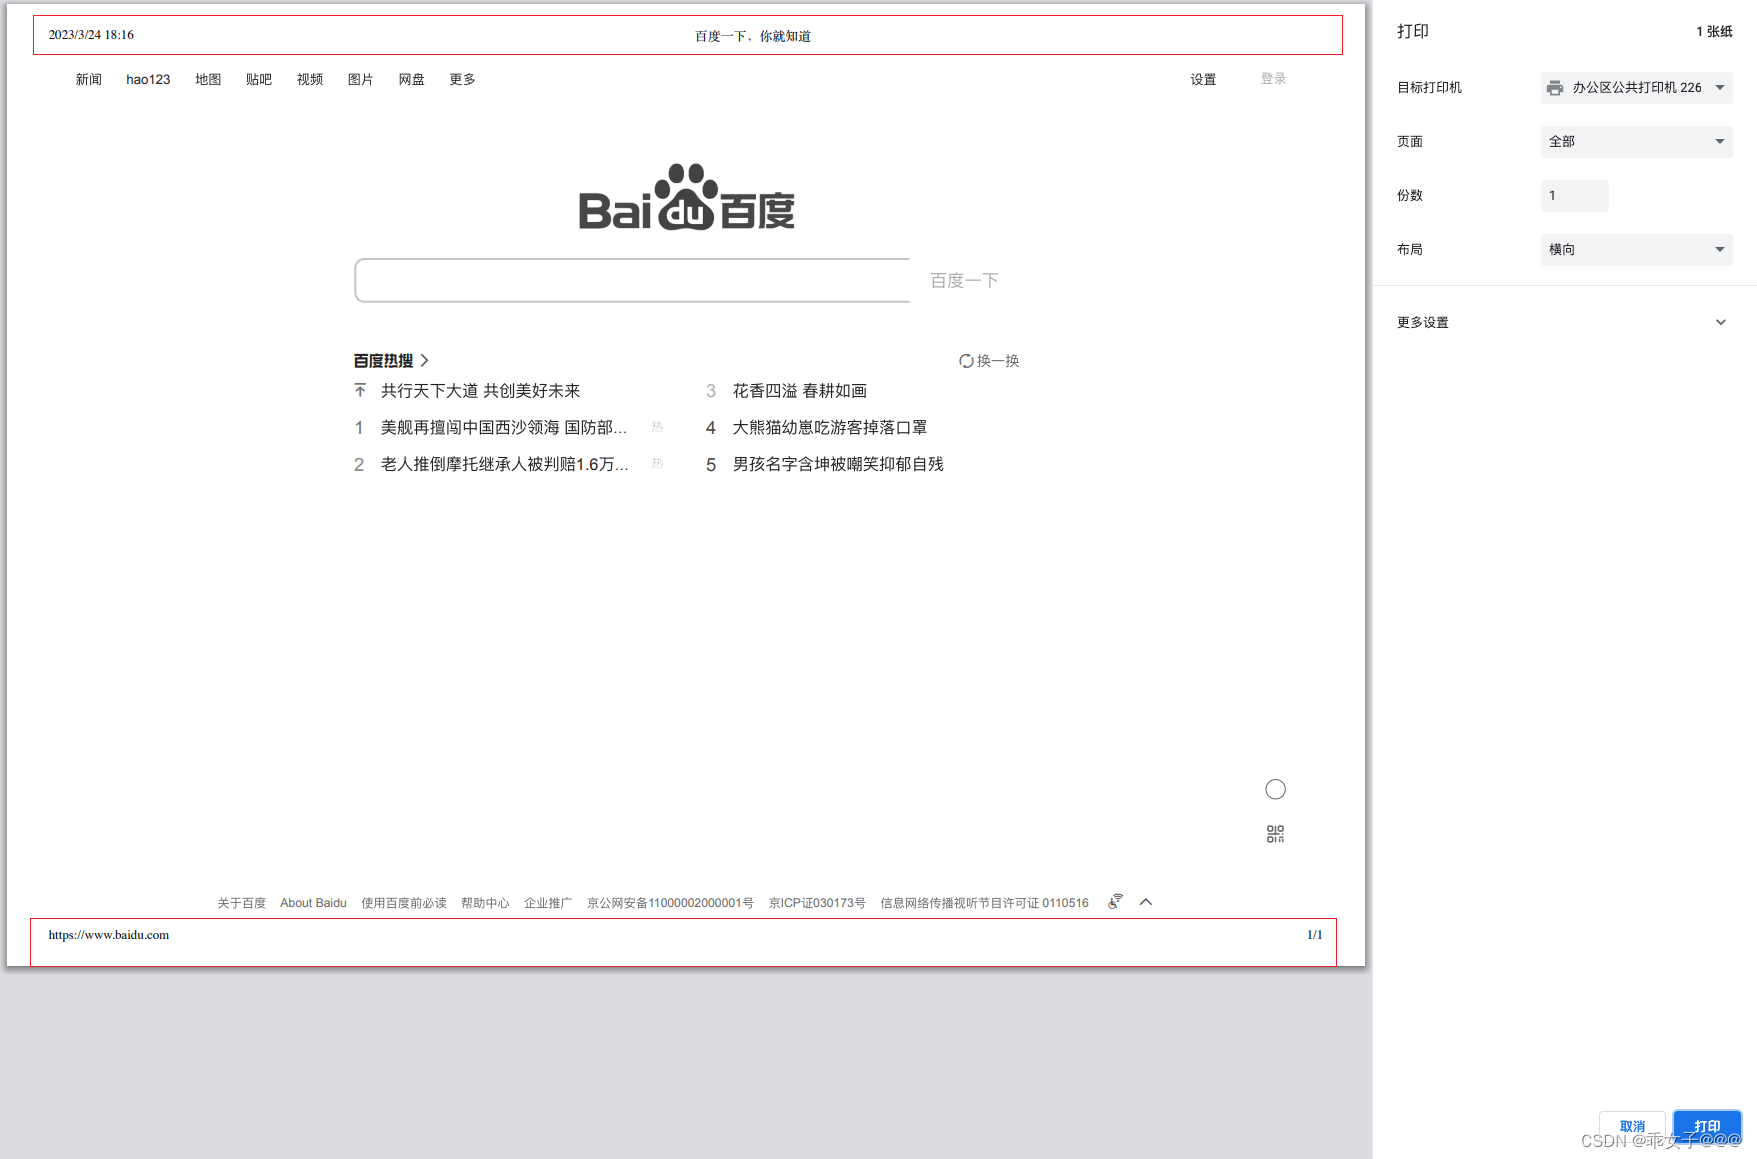Screen dimensions: 1757x1159
Task: Open the 贴吧 nav link
Action: (x=259, y=80)
